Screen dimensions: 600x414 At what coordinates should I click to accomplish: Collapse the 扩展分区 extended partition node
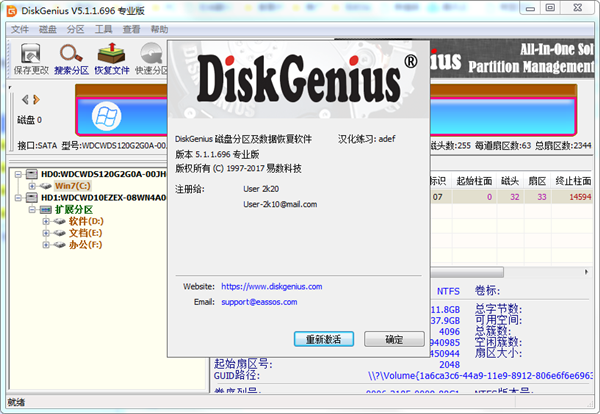(x=34, y=209)
